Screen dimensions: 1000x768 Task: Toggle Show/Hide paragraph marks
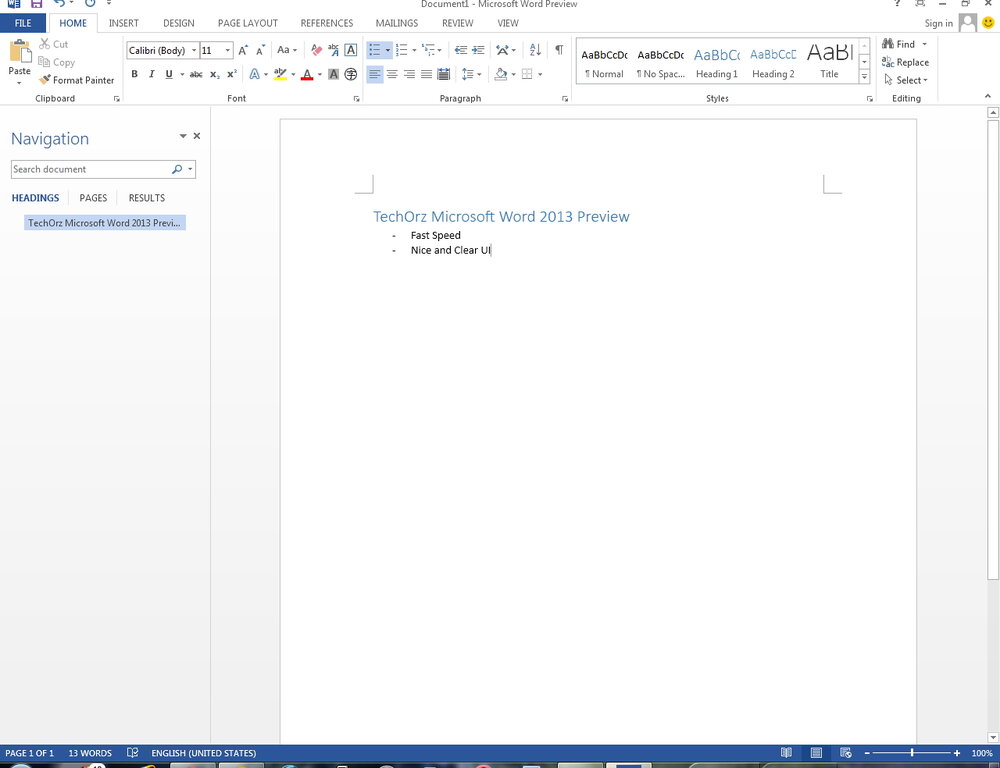point(559,50)
